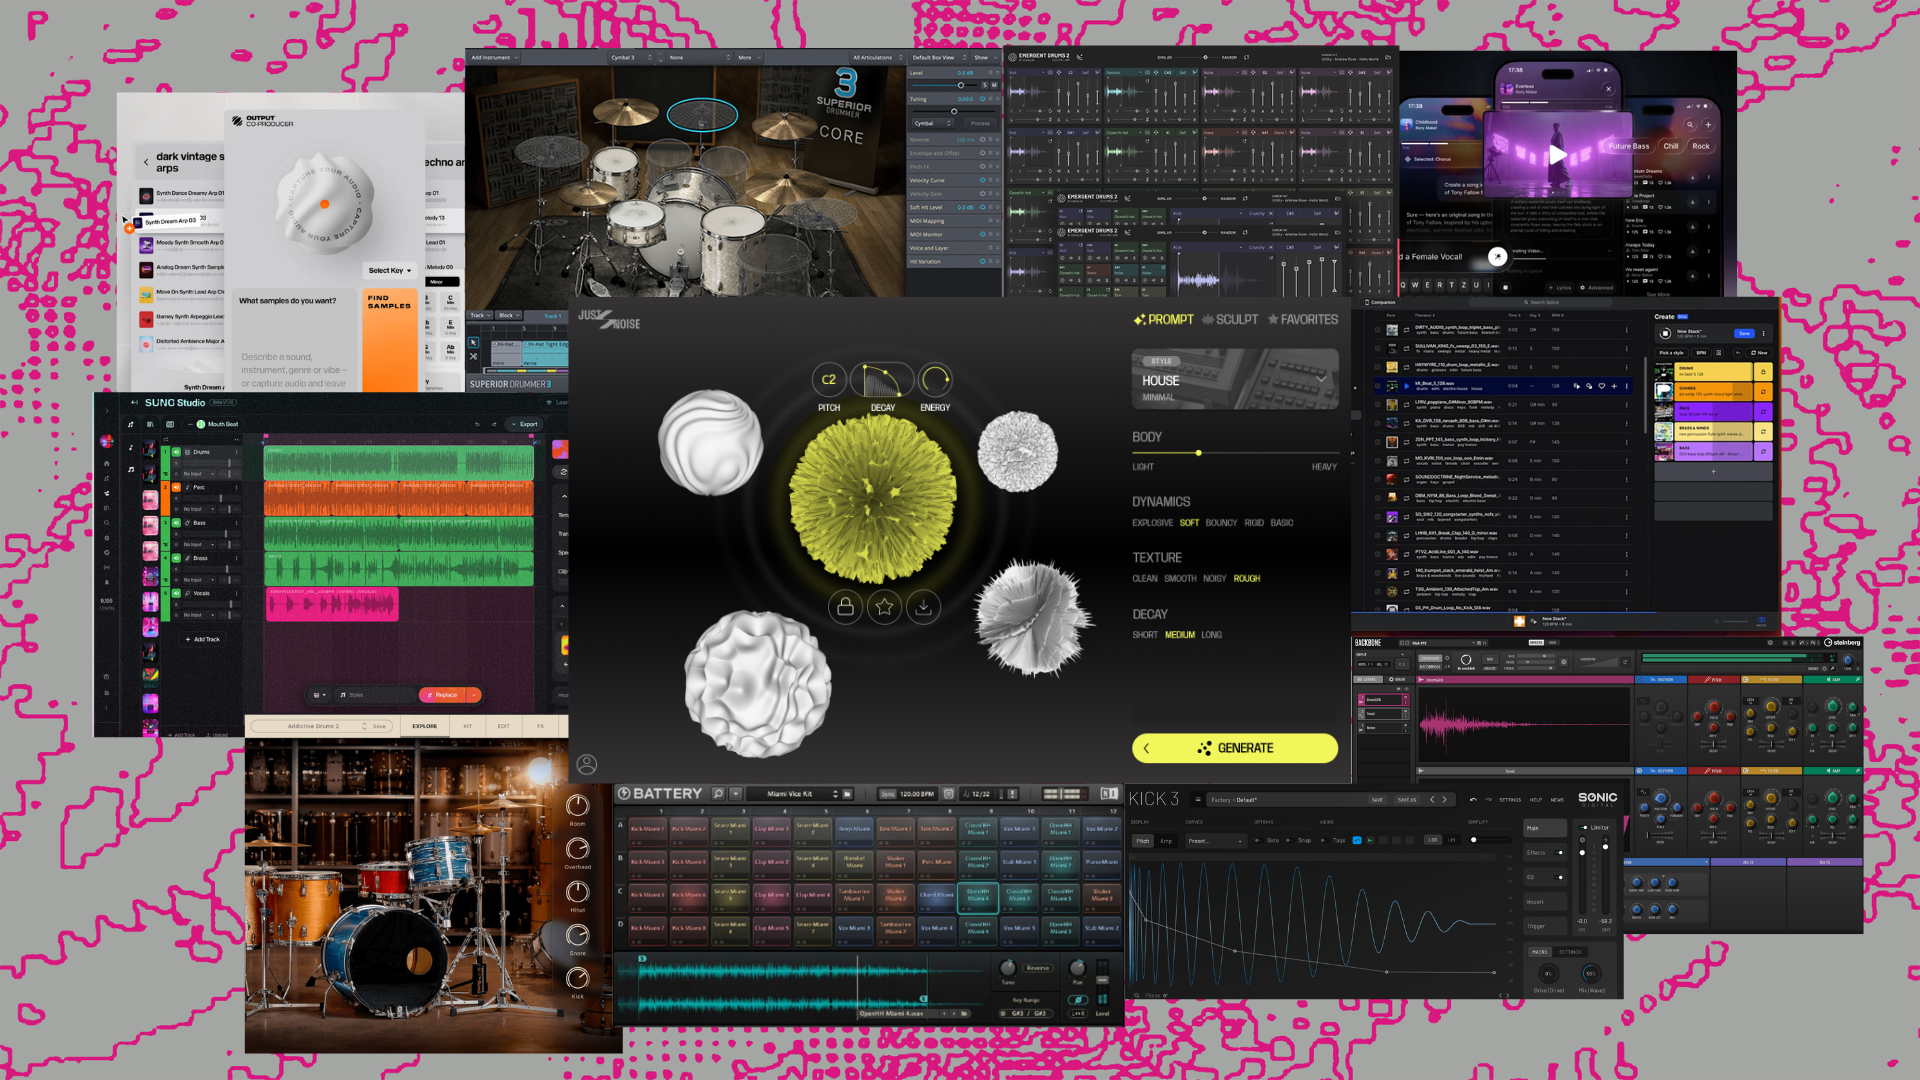Open the search magnifier in Battery's header
The height and width of the screenshot is (1080, 1920).
[718, 794]
